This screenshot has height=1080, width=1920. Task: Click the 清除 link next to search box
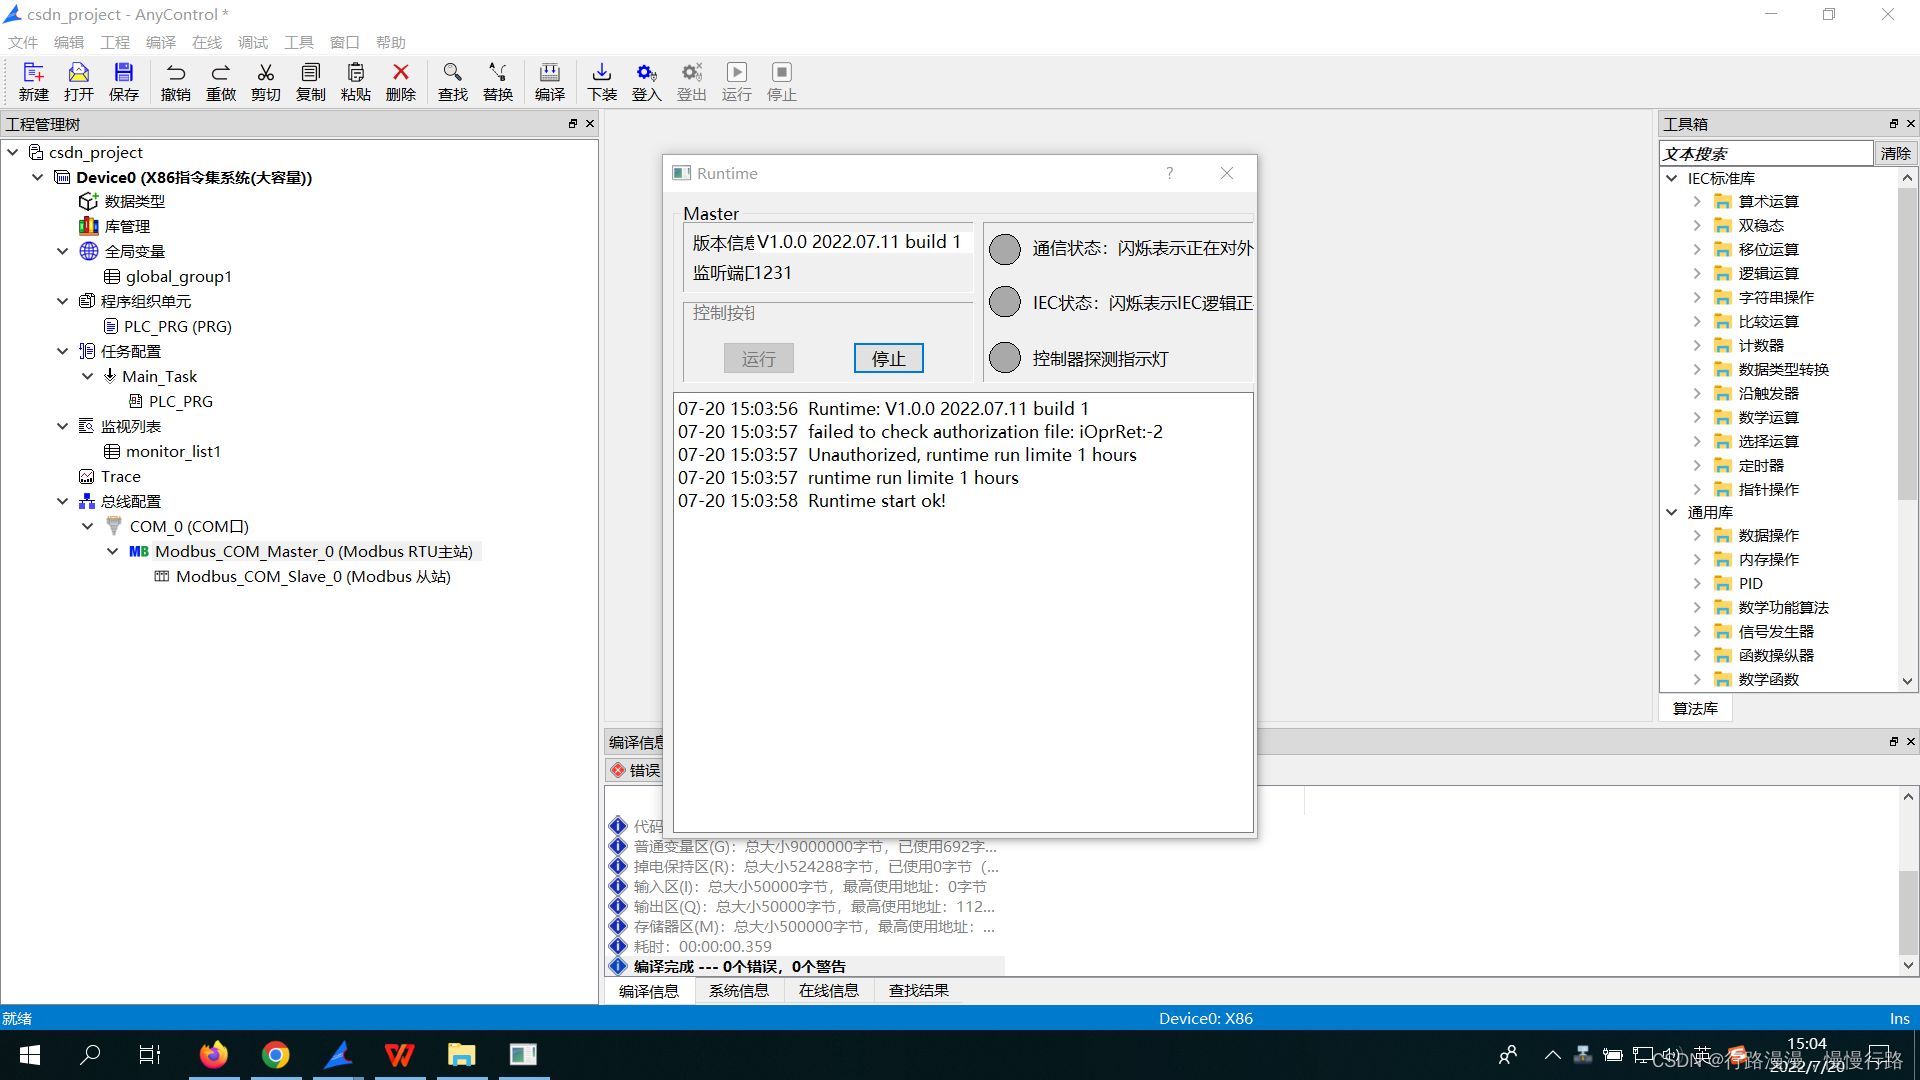pos(1897,153)
